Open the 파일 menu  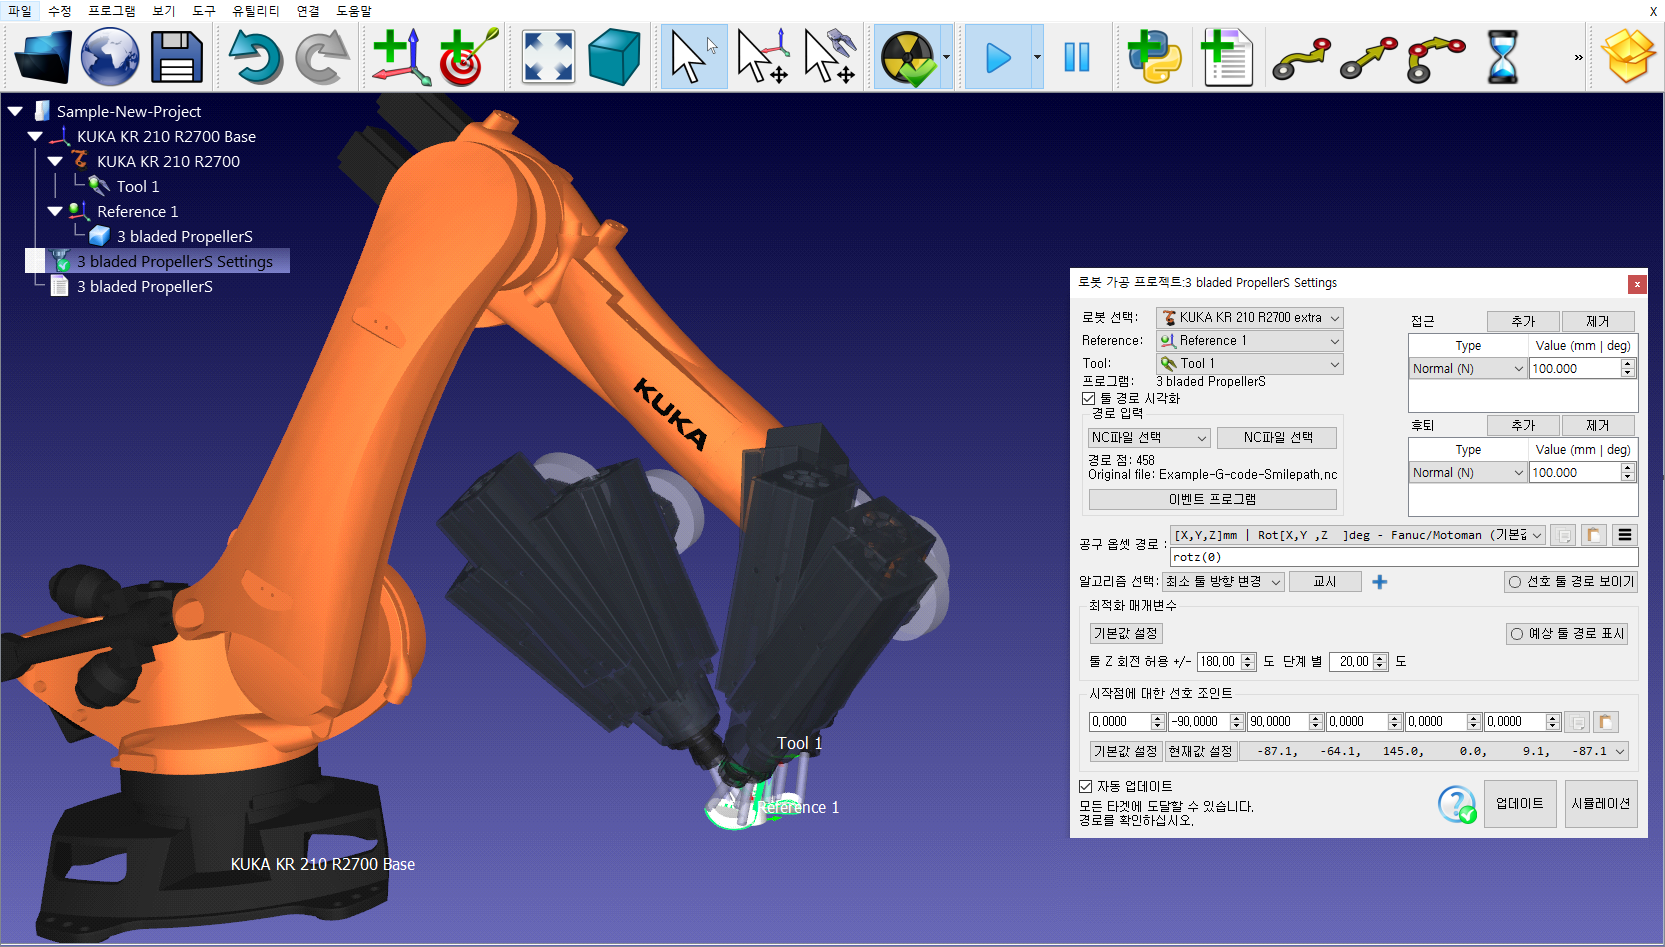click(20, 11)
